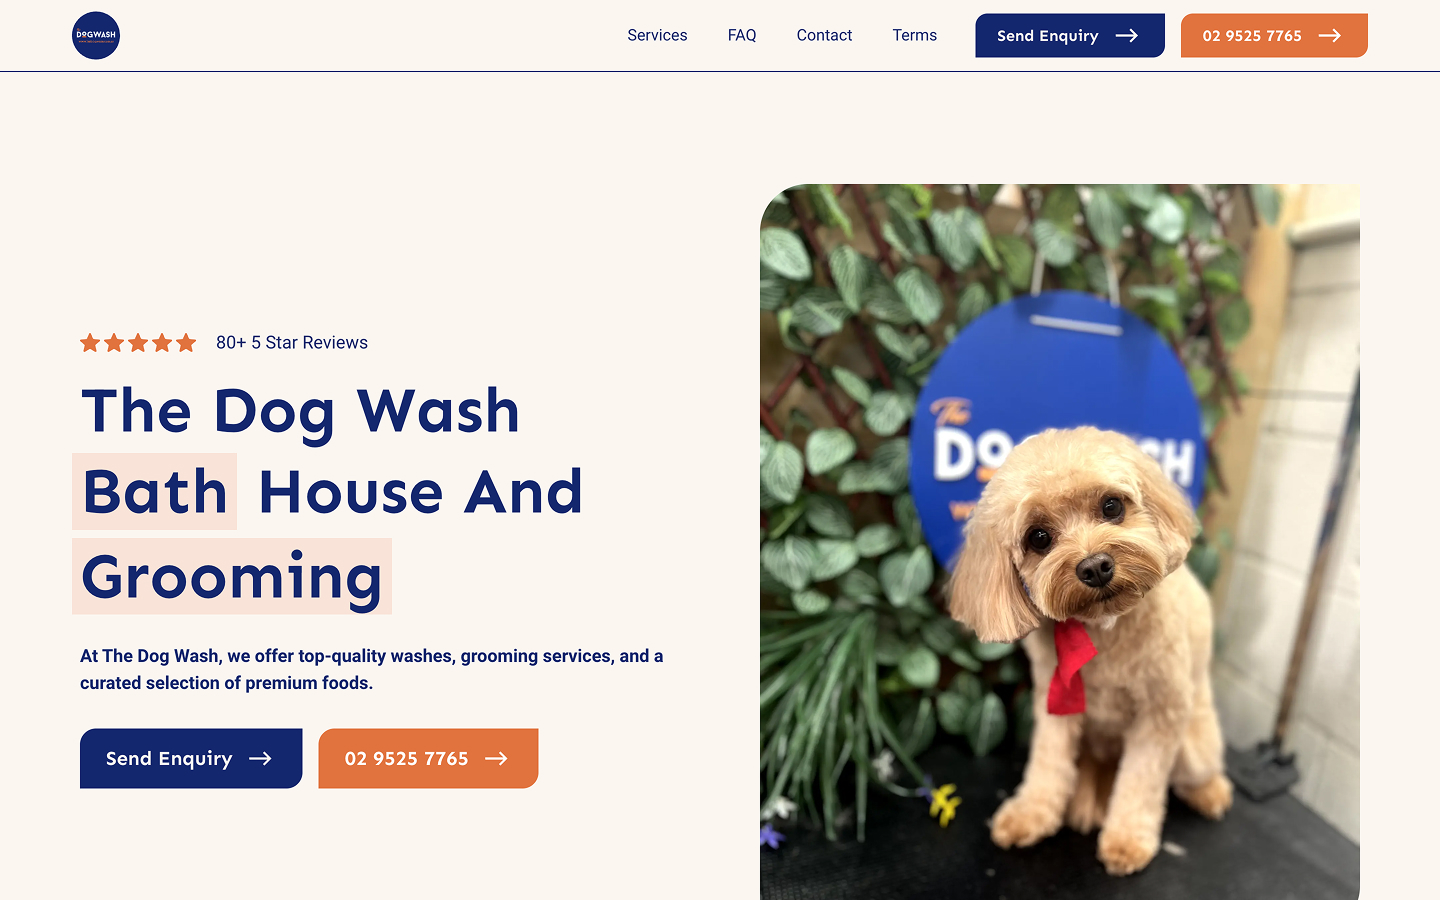The image size is (1440, 900).
Task: Click arrow icon in header phone number button
Action: (1330, 35)
